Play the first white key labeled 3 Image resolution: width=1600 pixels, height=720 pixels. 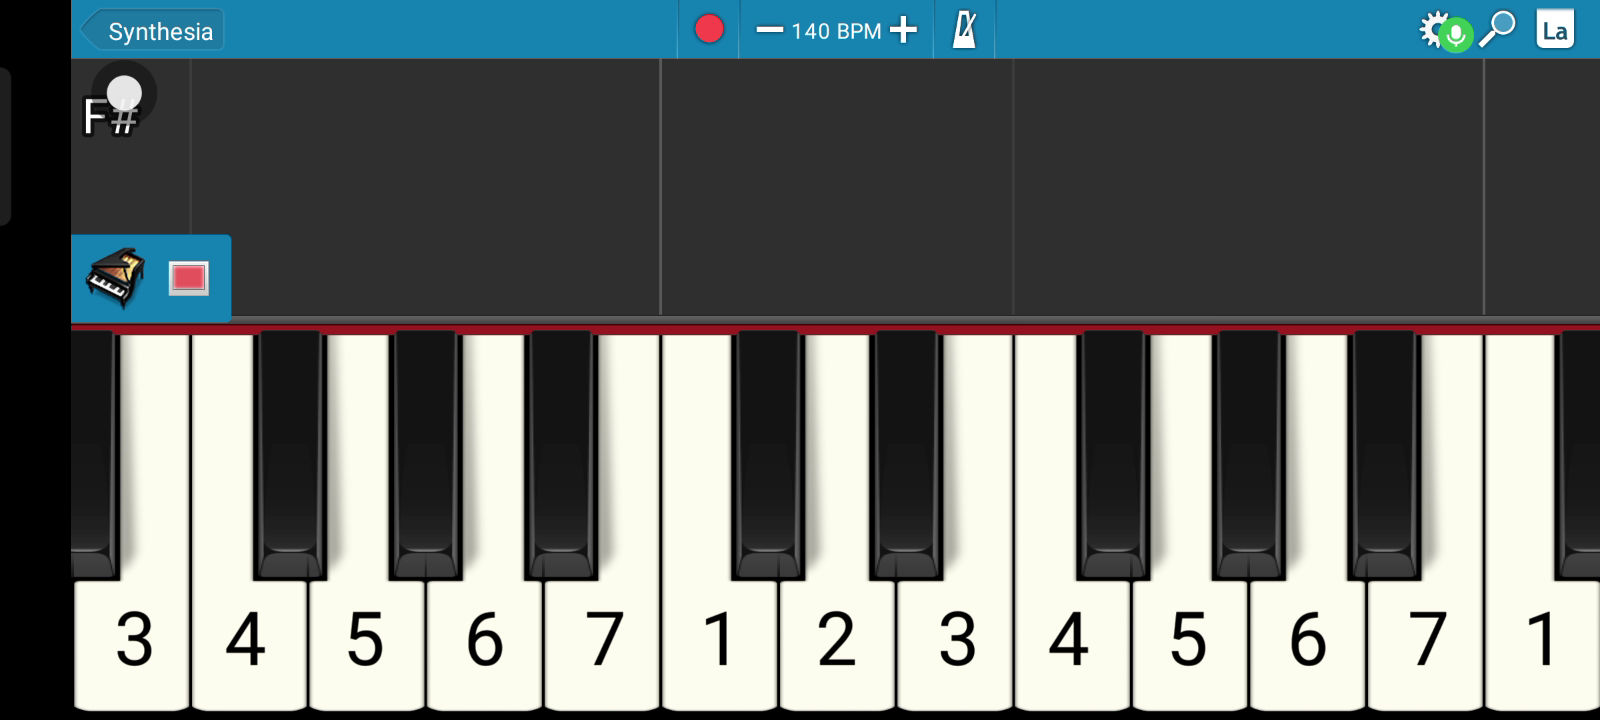[x=132, y=640]
